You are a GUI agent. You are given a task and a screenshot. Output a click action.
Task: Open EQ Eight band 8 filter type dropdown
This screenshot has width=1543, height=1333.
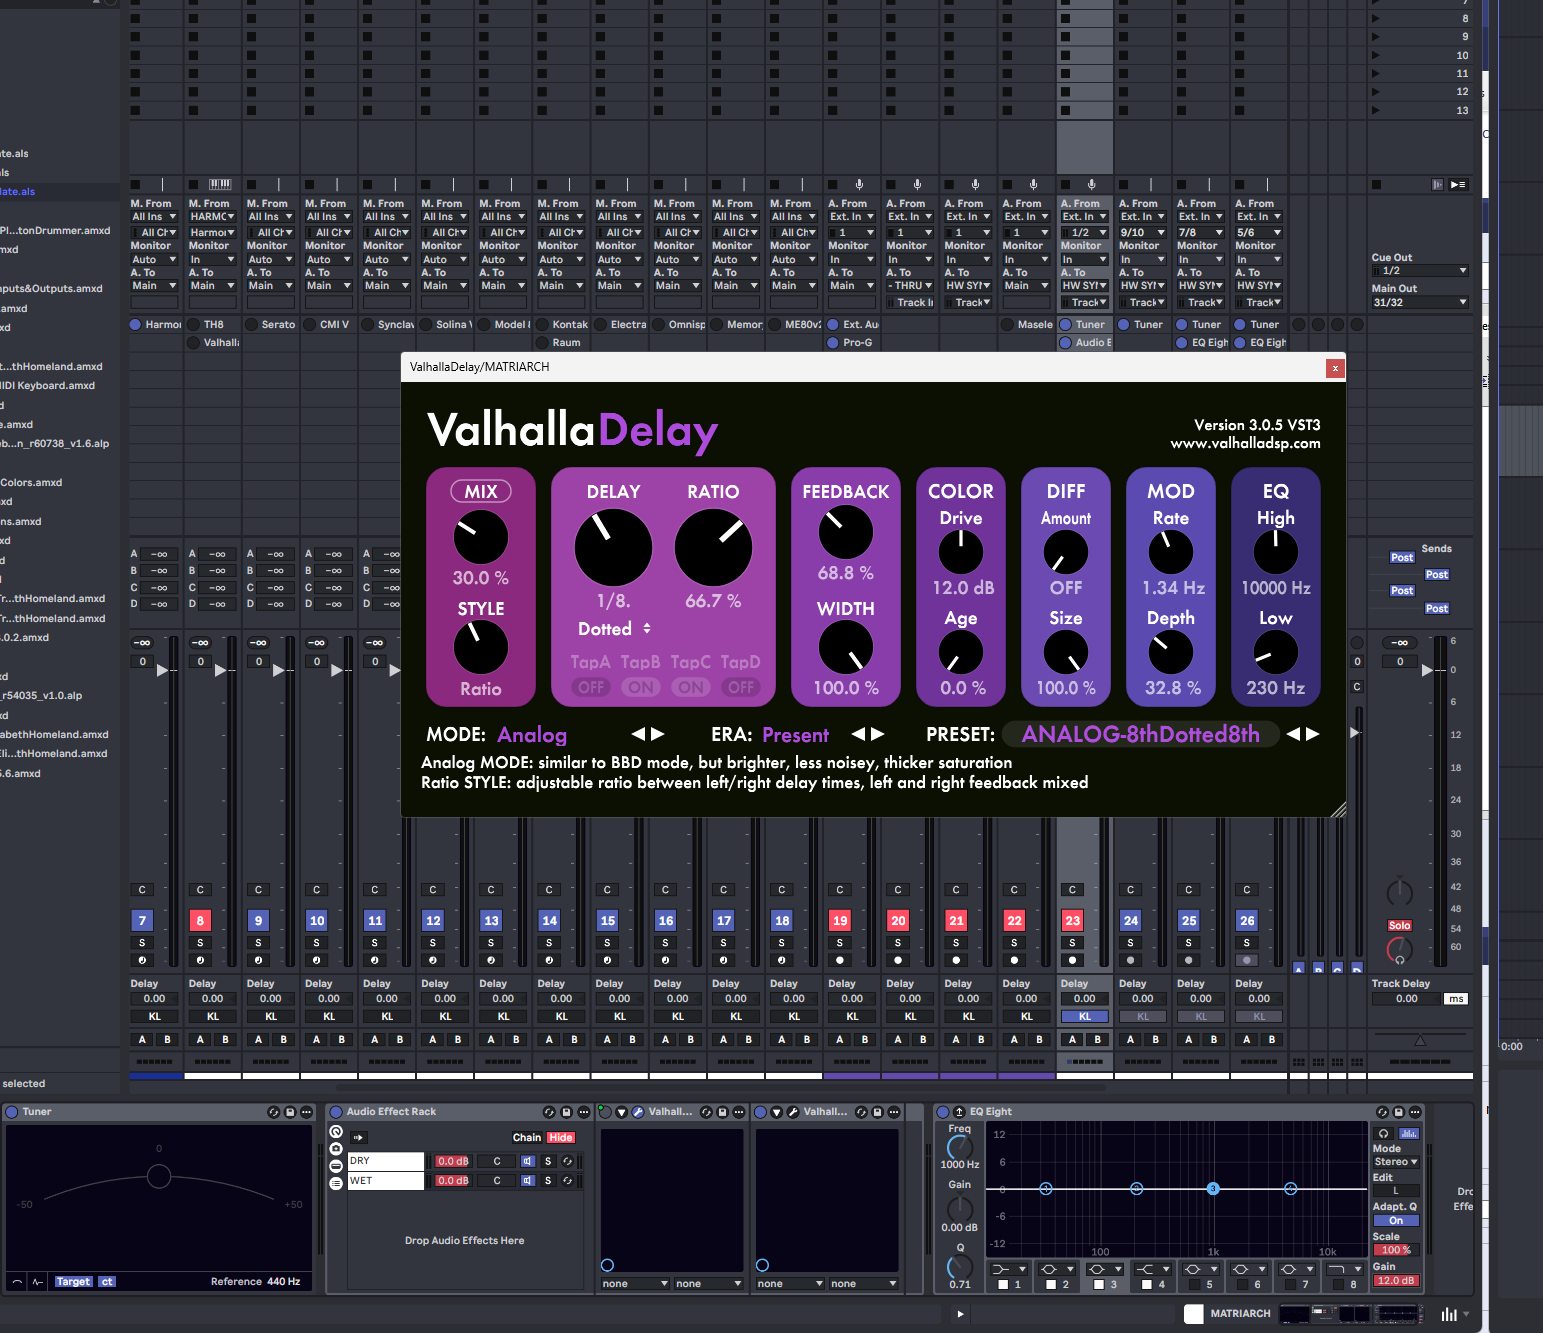(1344, 1269)
